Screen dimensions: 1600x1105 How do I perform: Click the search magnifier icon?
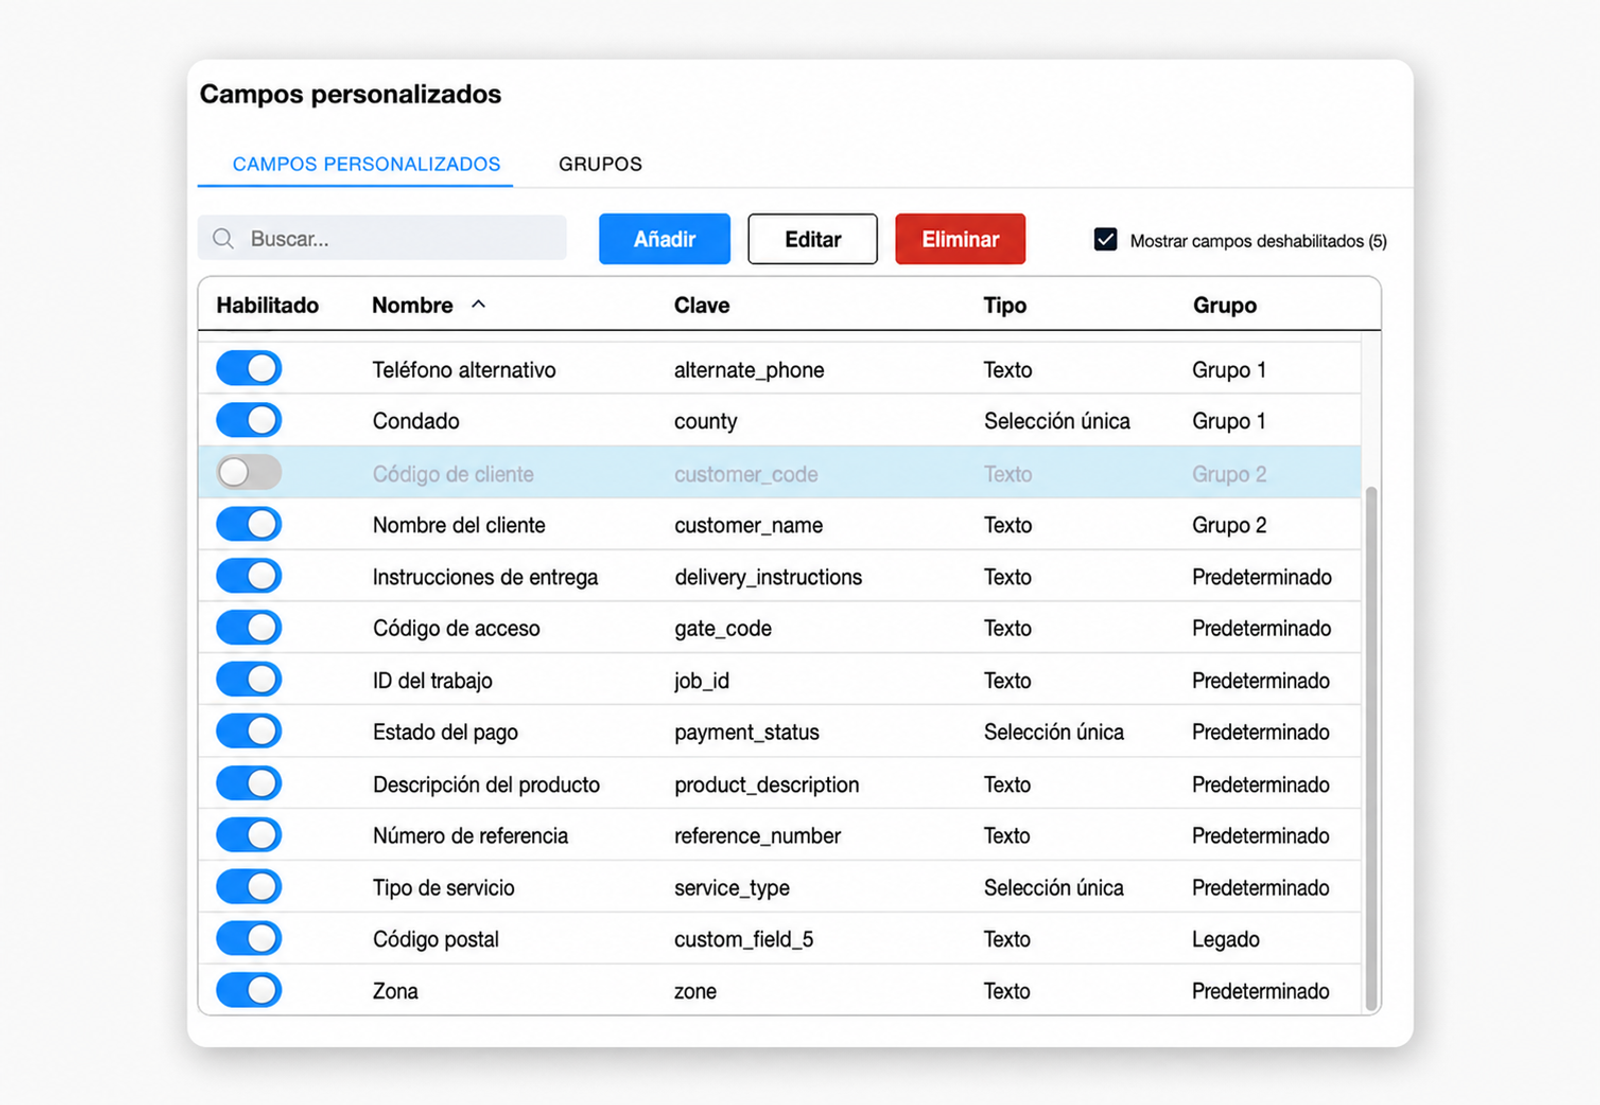[223, 239]
